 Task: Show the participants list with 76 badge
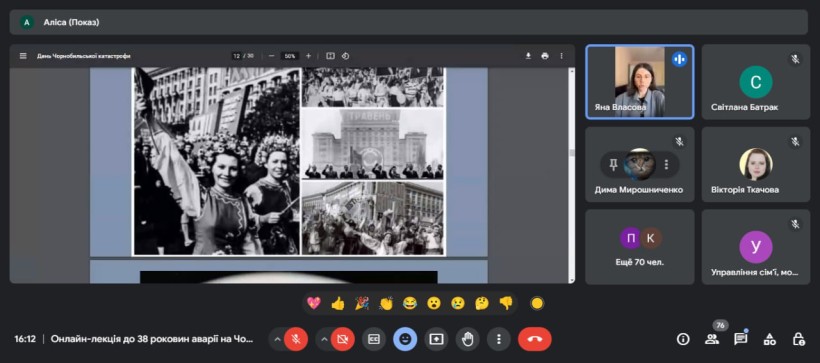coord(712,339)
